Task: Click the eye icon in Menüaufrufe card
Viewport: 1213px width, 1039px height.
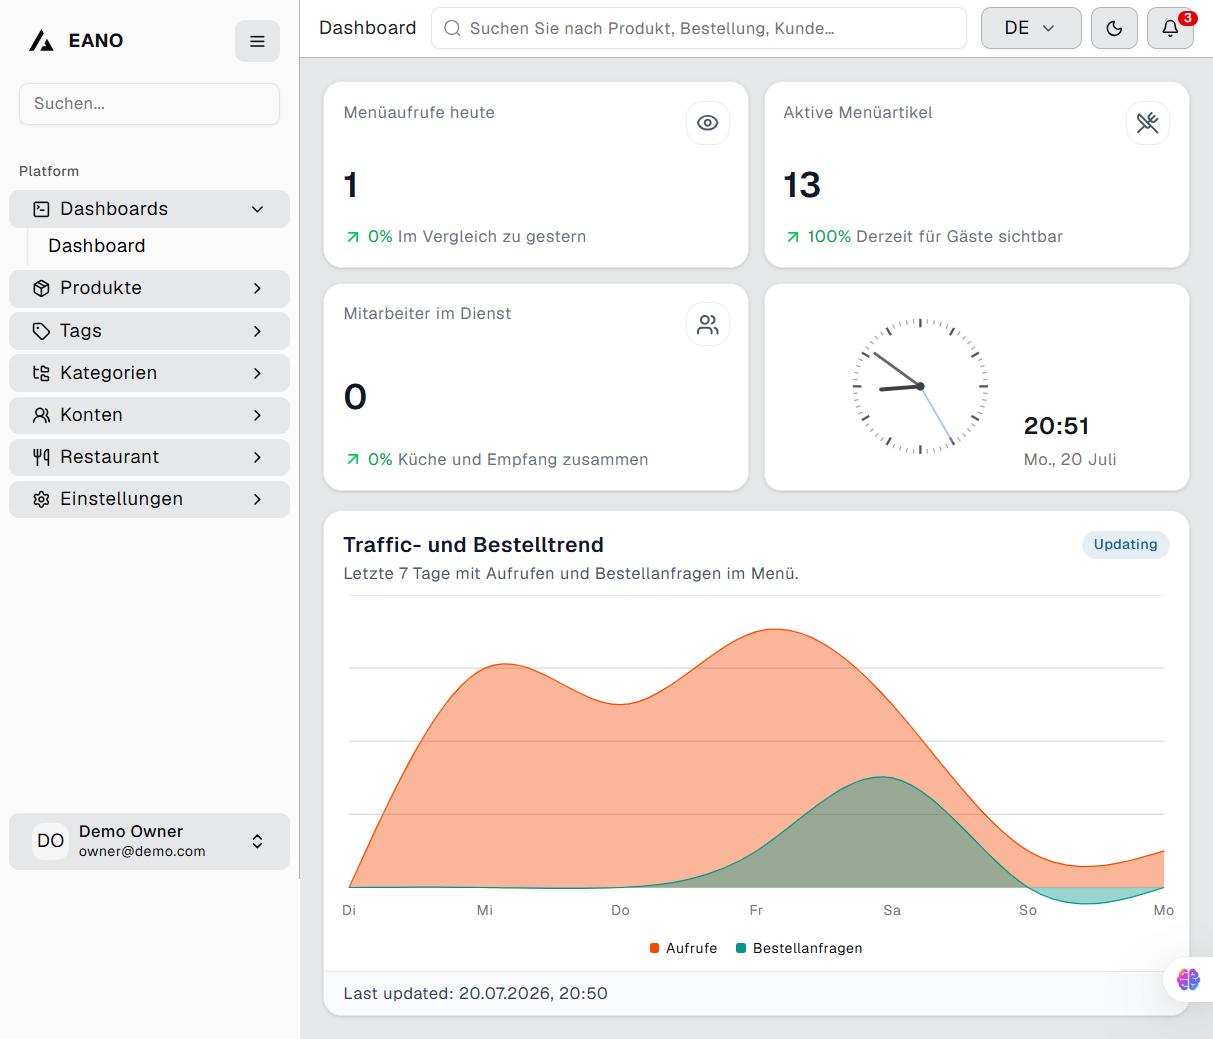Action: (x=708, y=123)
